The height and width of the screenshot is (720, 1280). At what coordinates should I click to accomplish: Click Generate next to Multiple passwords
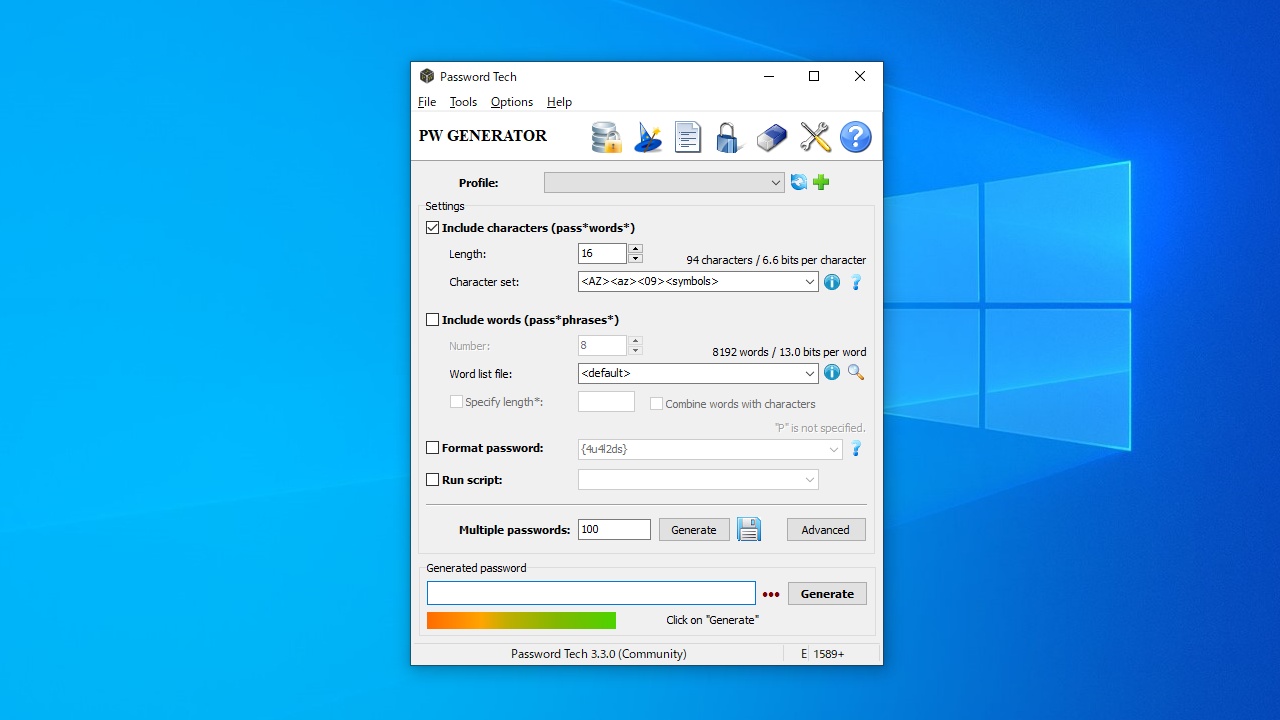[694, 530]
